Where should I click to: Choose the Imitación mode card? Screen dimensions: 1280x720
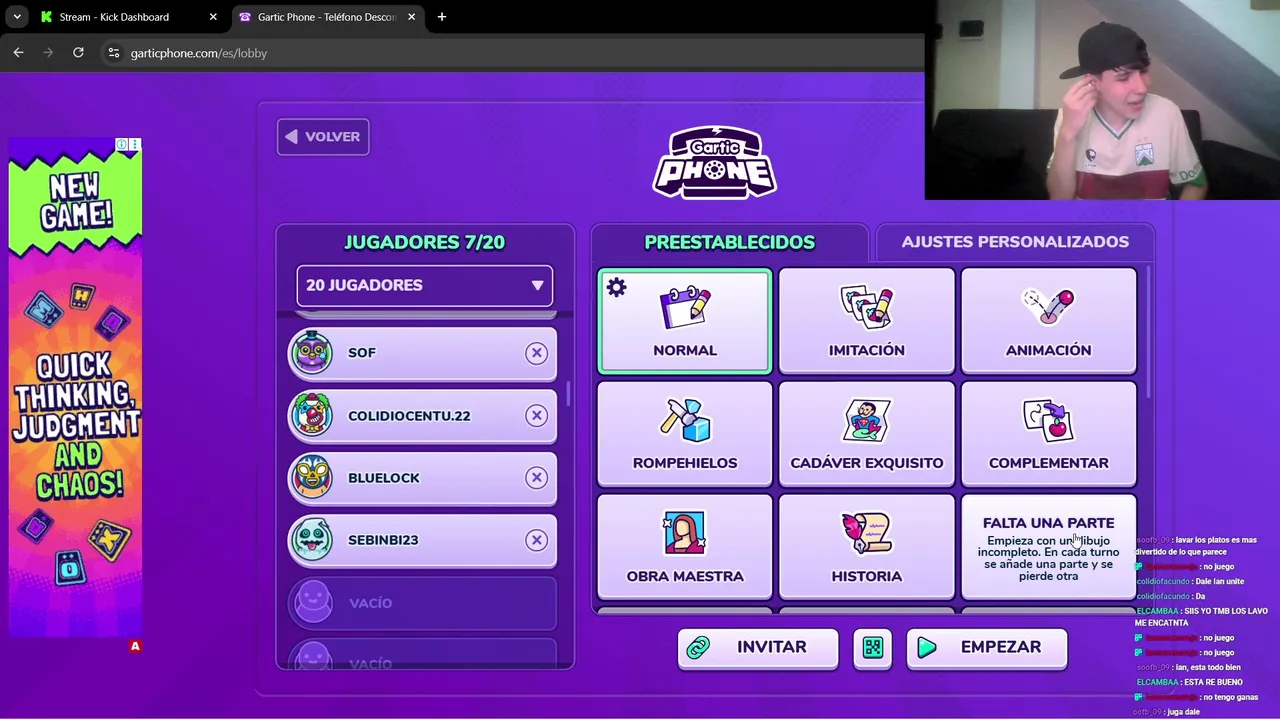point(867,321)
